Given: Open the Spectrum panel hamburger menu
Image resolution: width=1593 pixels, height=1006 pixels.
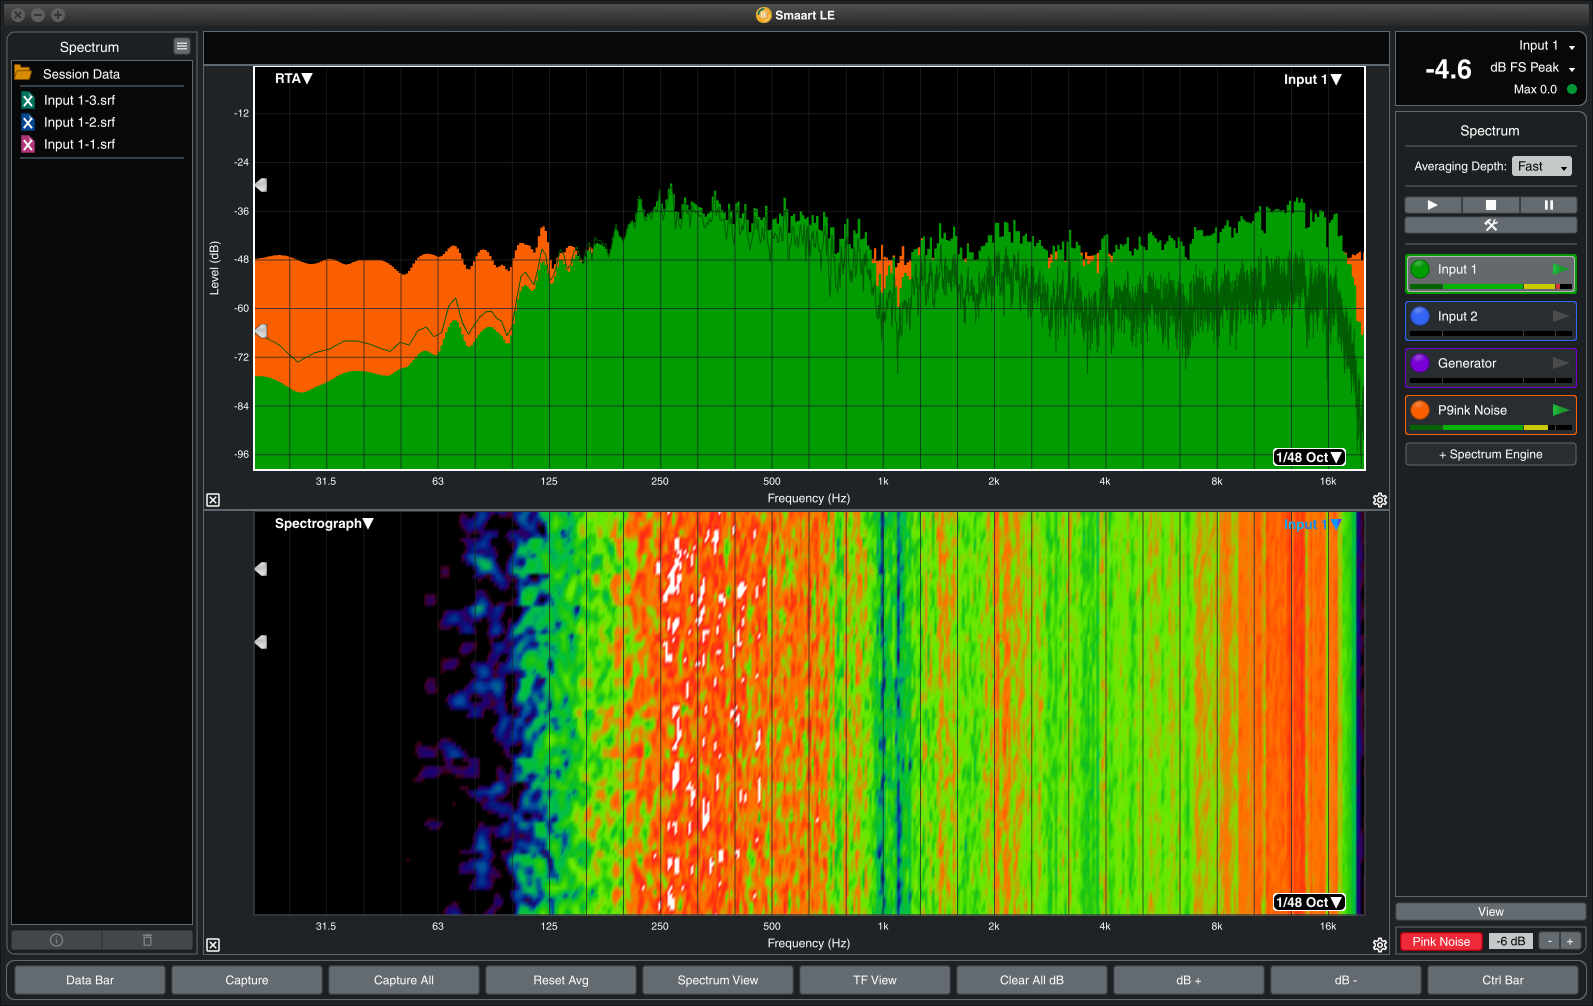Looking at the screenshot, I should pos(182,46).
